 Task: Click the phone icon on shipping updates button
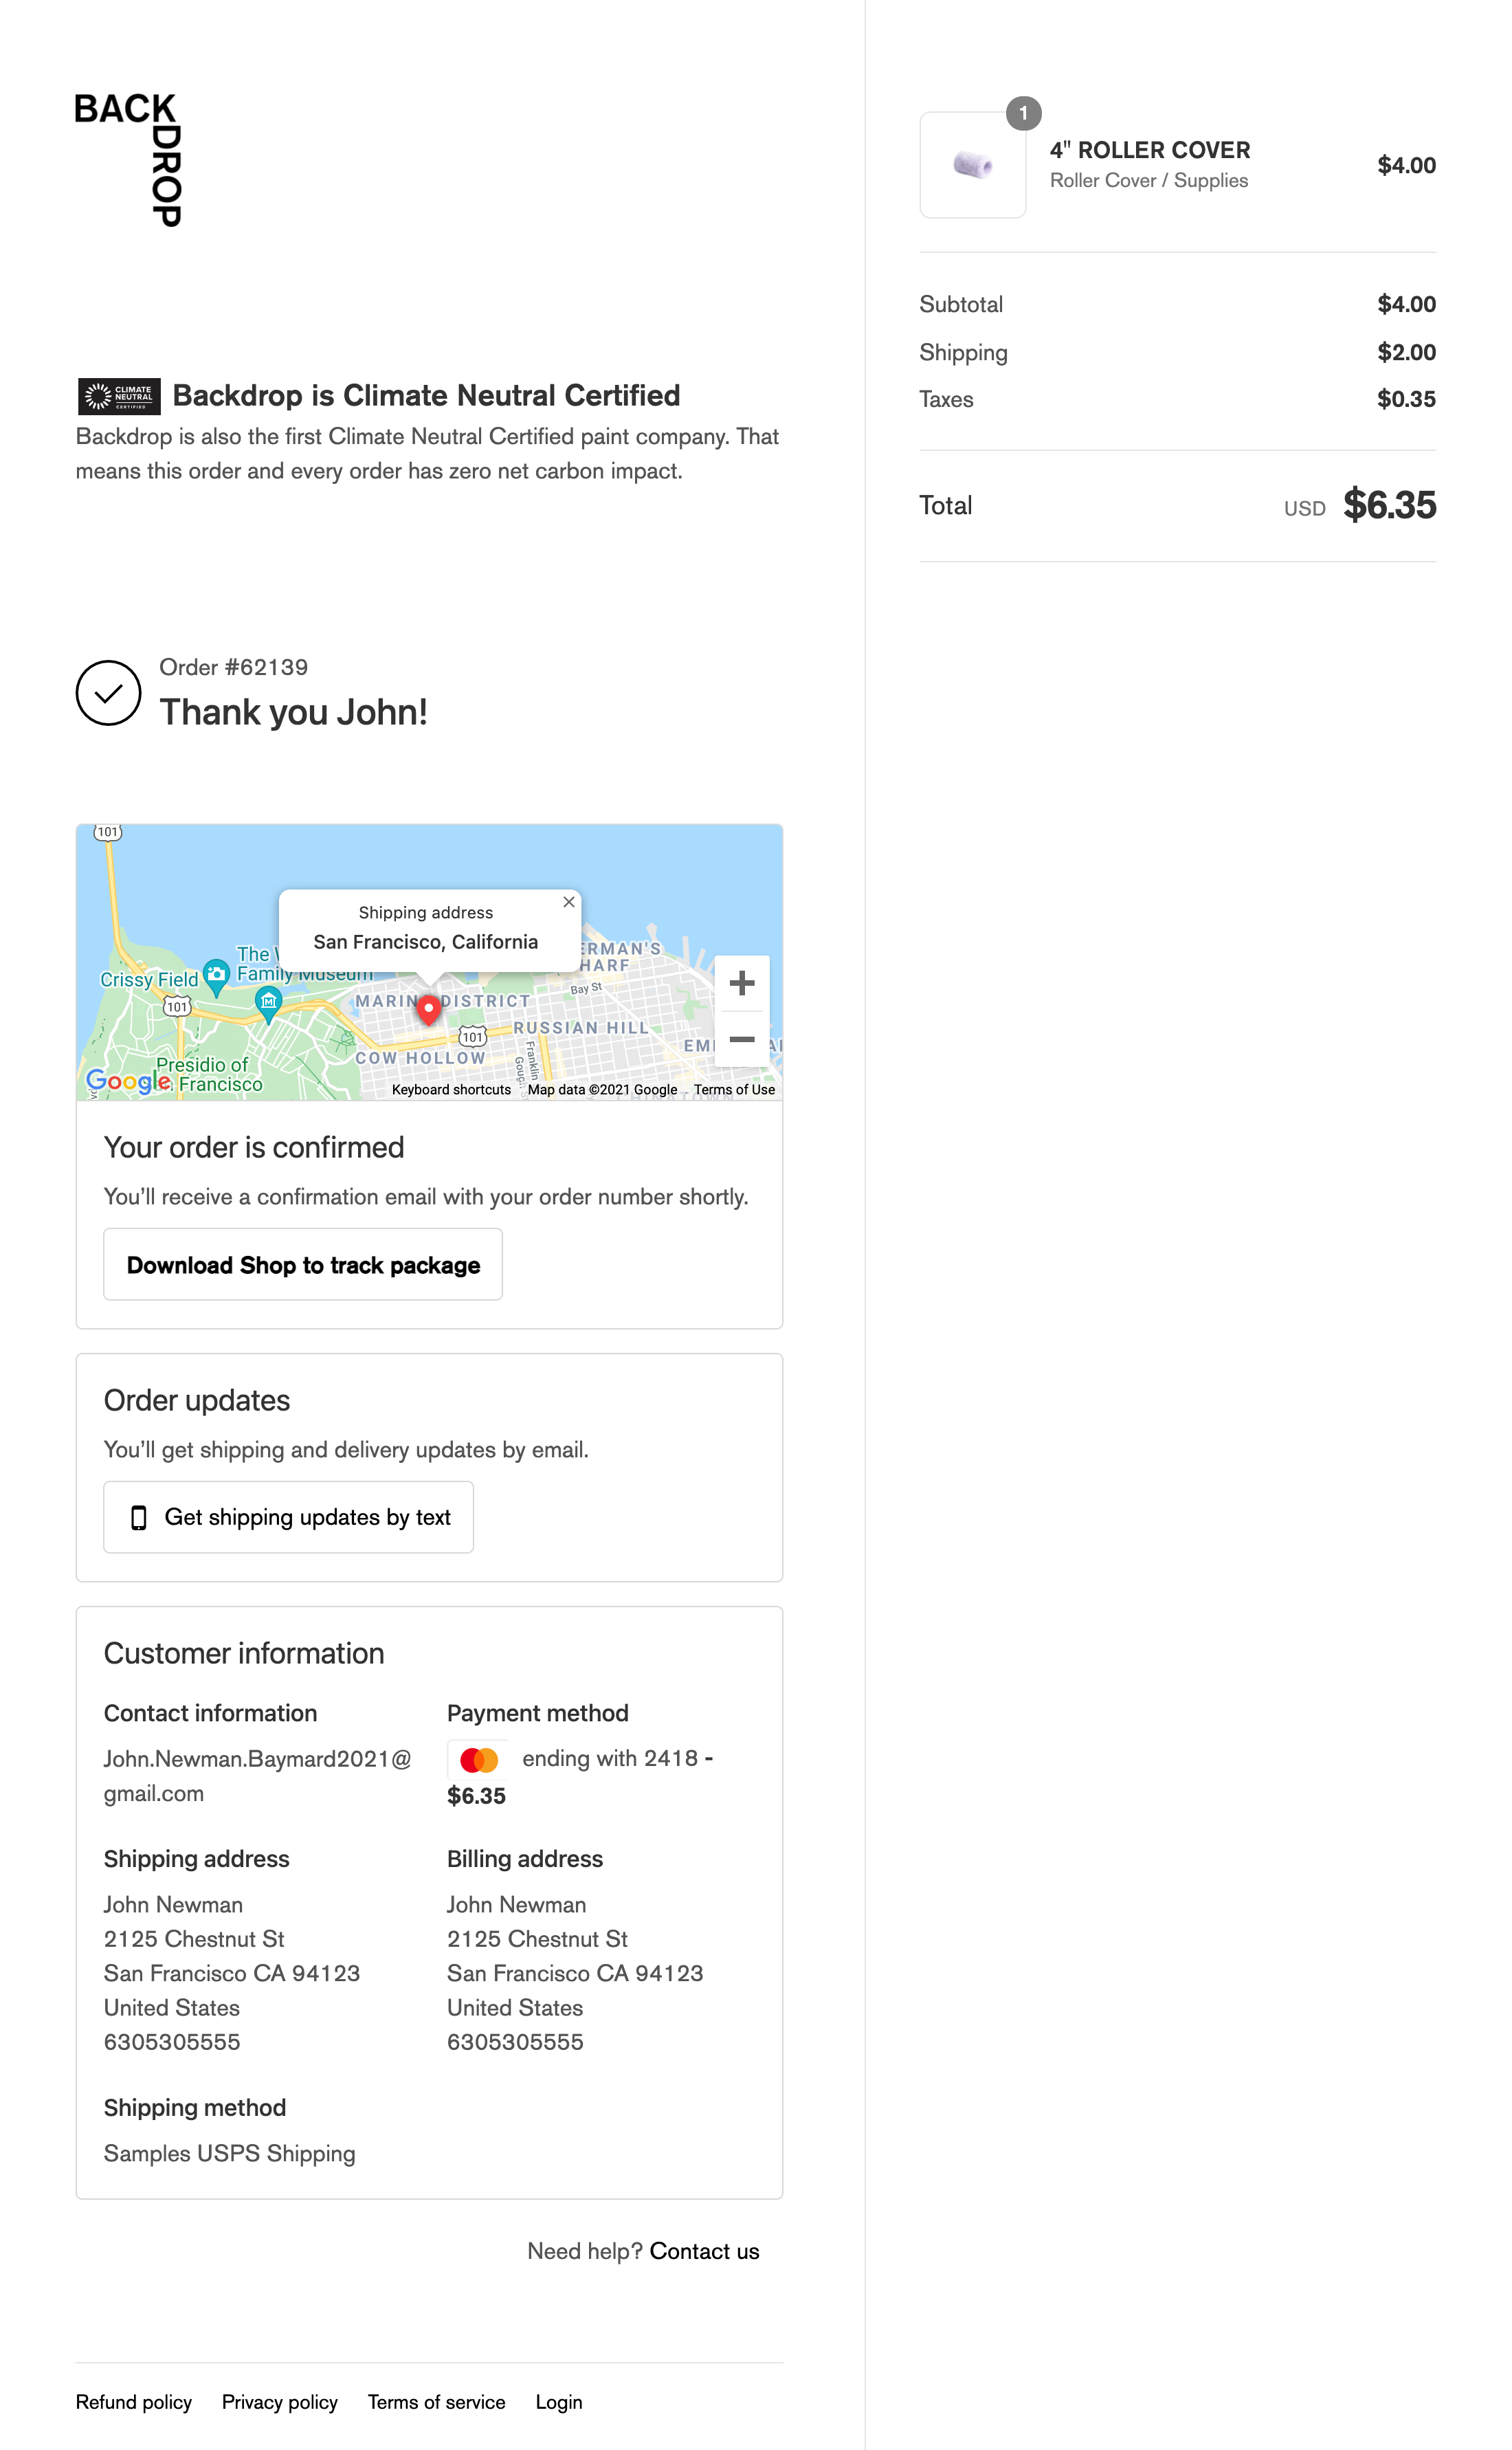coord(139,1517)
